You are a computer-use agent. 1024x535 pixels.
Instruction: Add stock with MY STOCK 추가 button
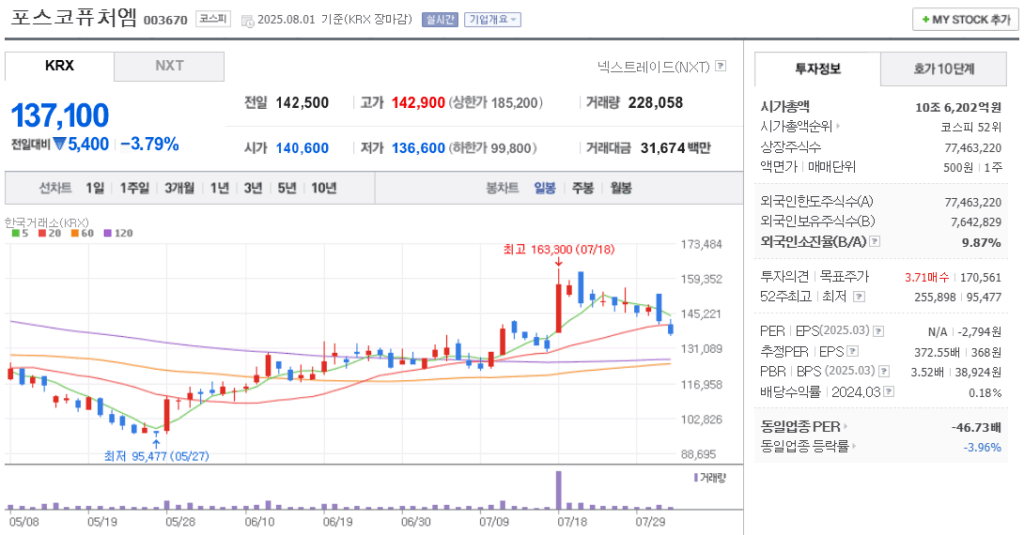pyautogui.click(x=965, y=20)
